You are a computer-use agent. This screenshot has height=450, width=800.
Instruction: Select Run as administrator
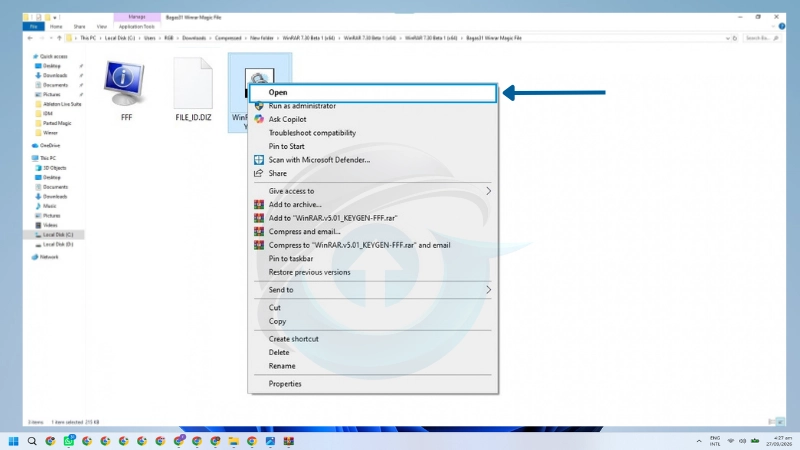(x=373, y=106)
